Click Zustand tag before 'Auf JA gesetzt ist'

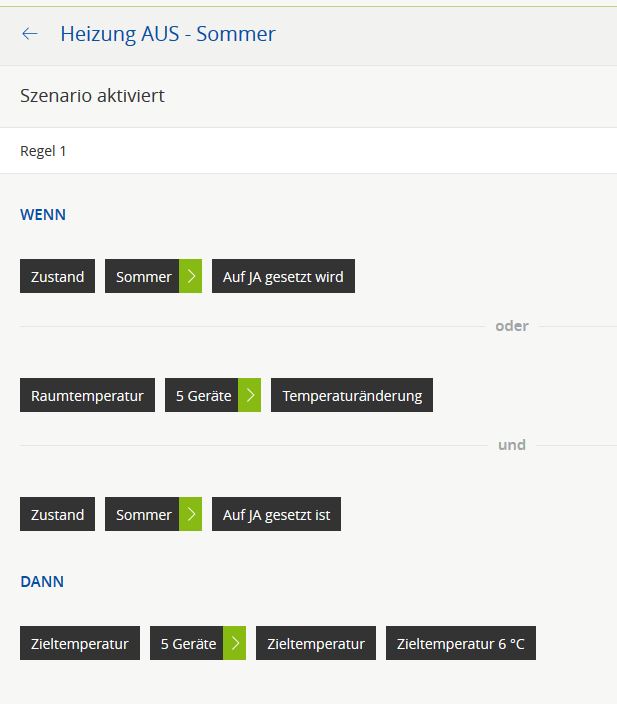point(57,515)
